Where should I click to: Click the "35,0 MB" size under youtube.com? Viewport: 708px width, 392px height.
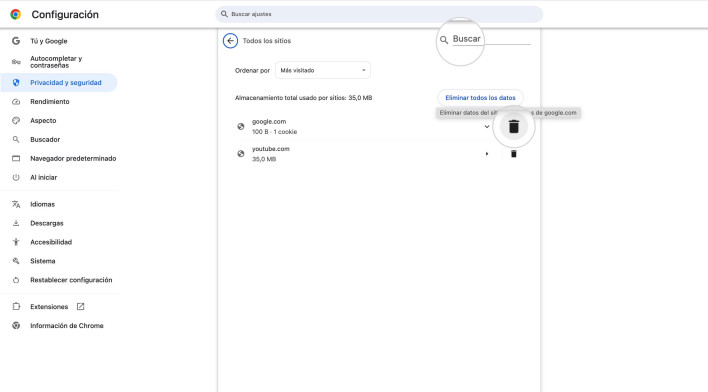point(264,159)
